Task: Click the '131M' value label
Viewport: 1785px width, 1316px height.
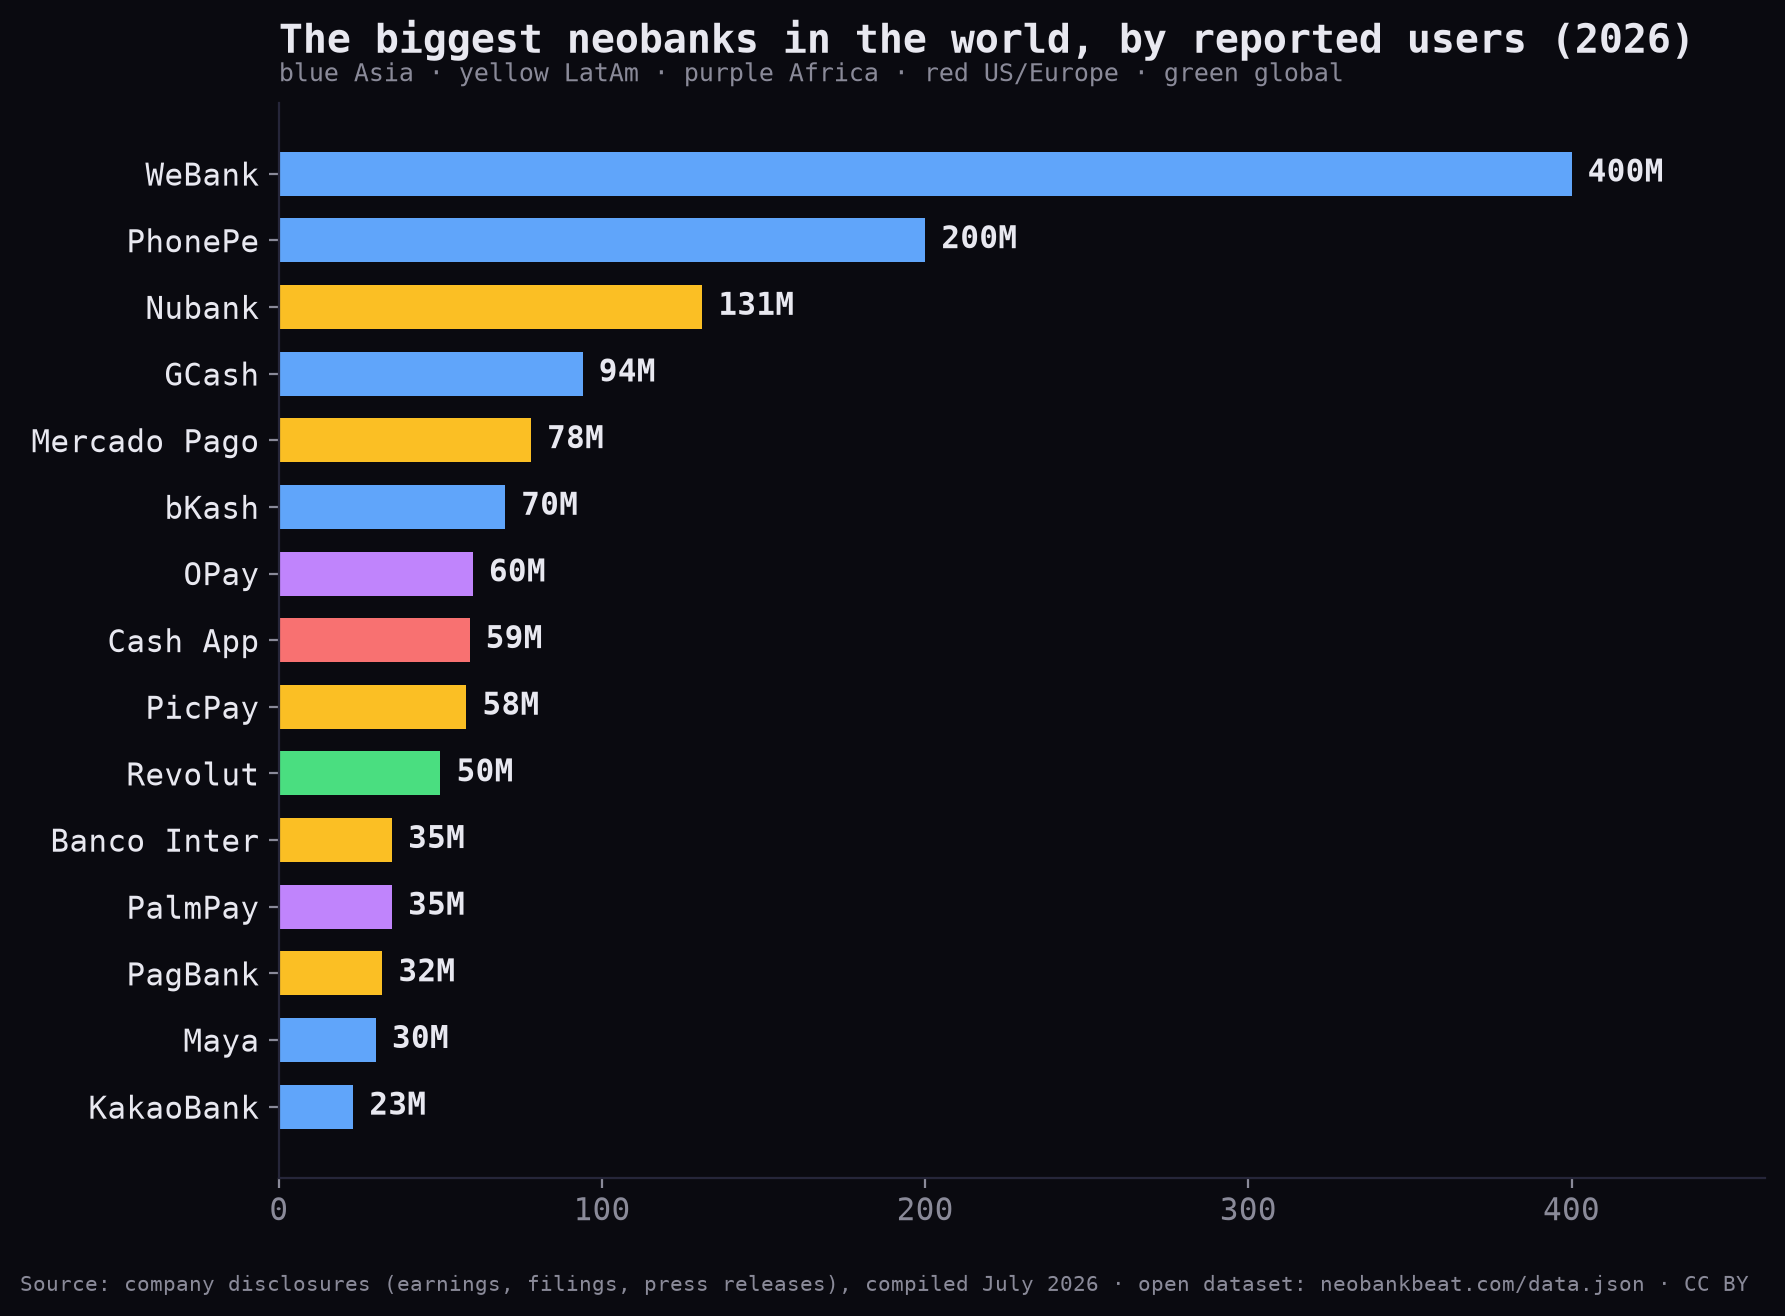Action: [756, 304]
